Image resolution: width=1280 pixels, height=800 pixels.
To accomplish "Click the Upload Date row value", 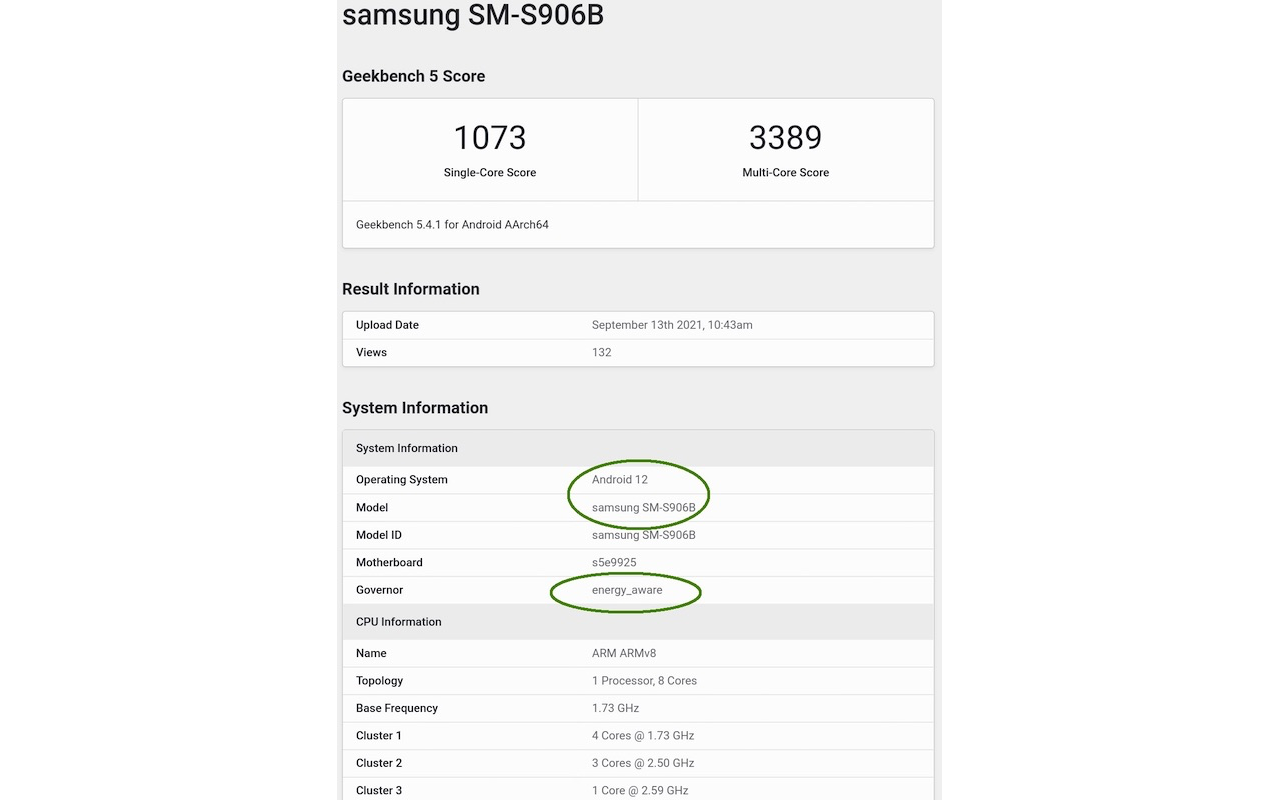I will [672, 325].
